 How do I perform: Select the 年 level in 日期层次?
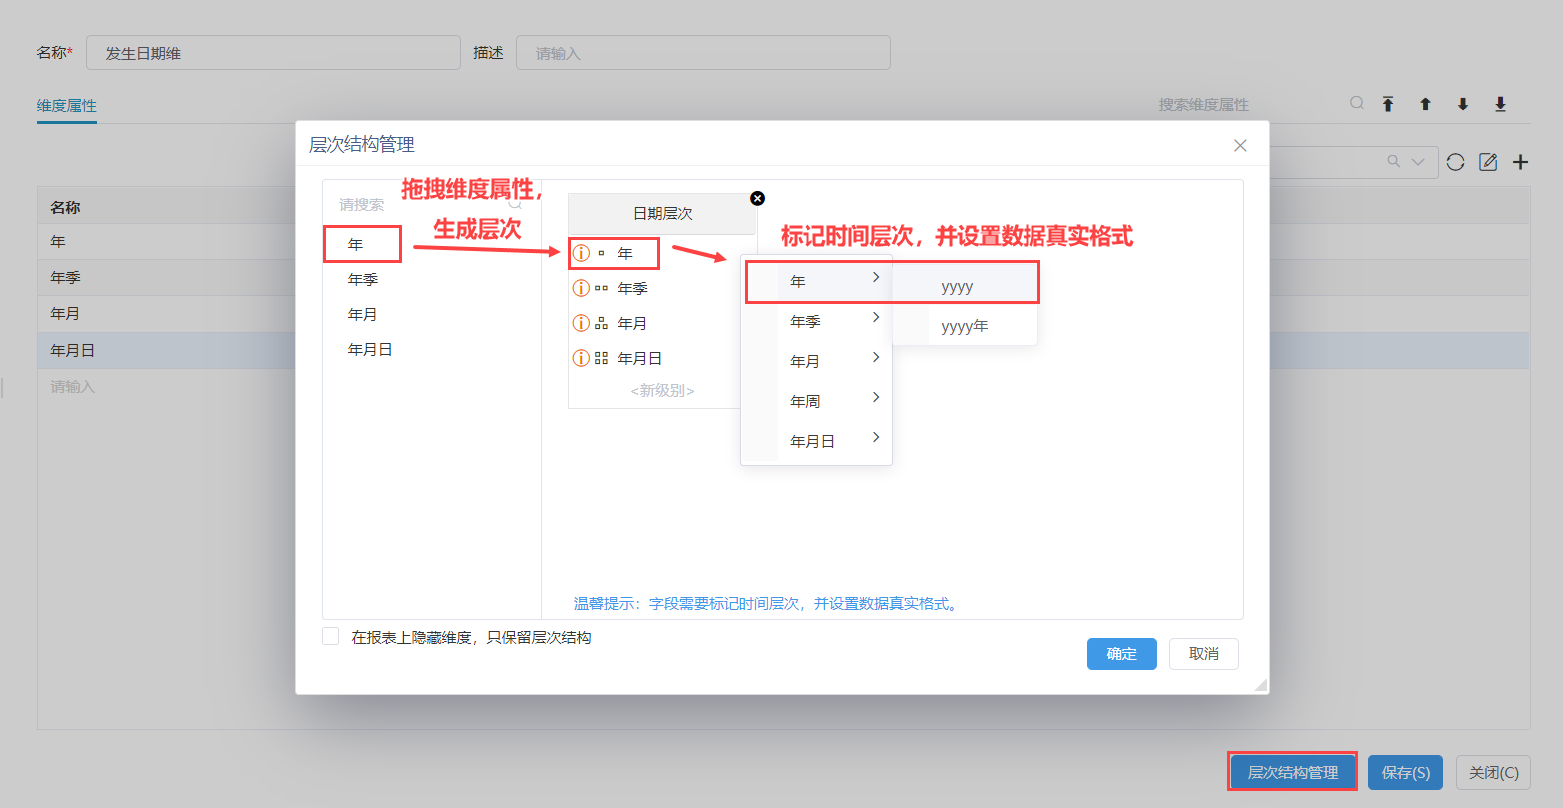click(625, 254)
